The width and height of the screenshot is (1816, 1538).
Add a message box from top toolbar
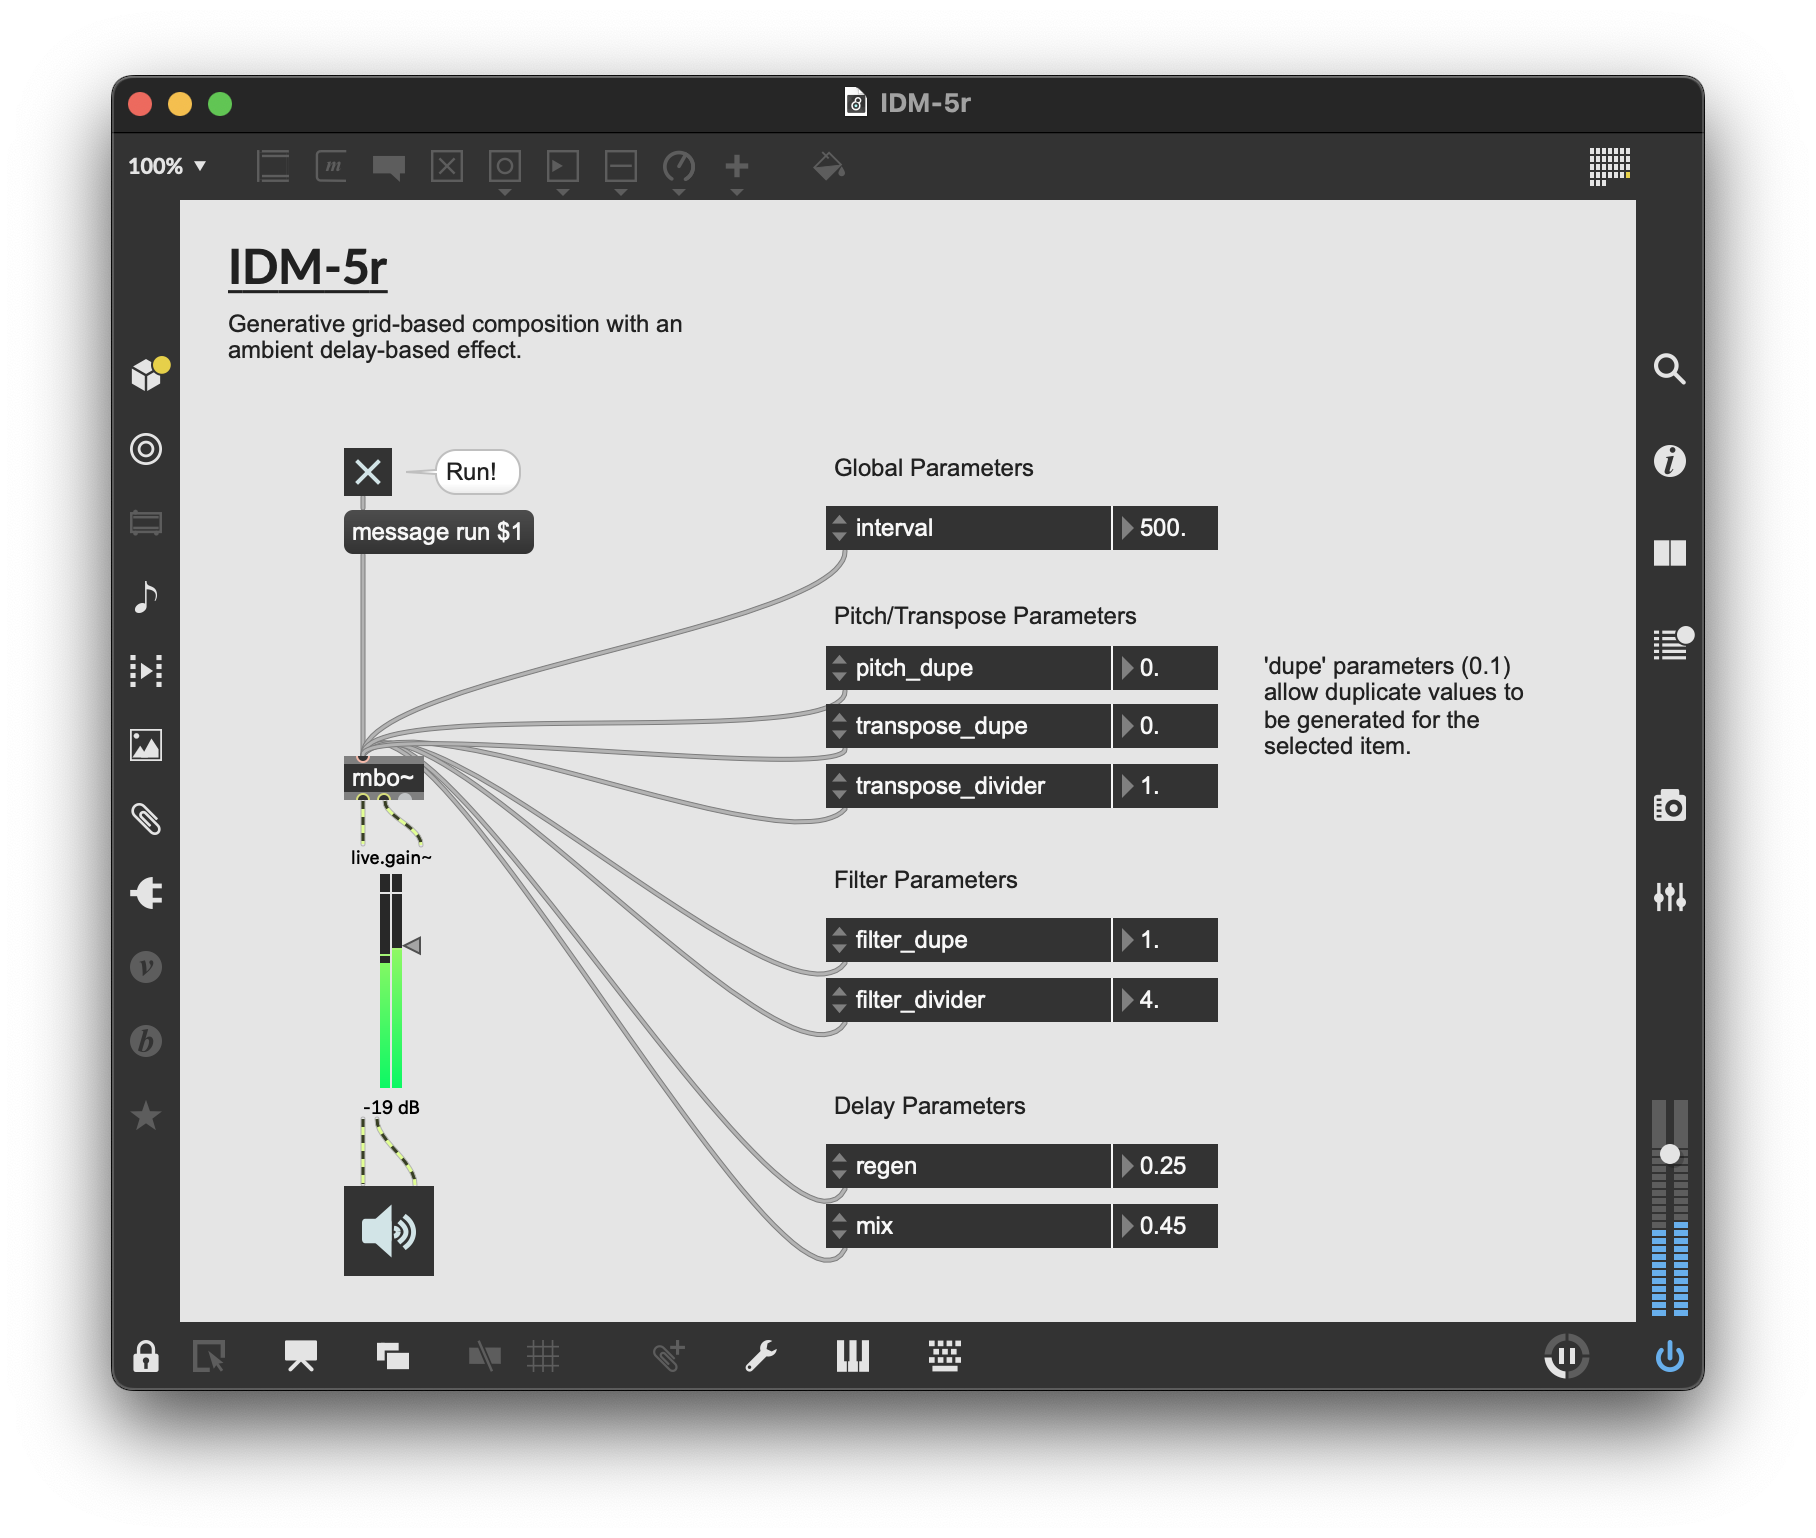(331, 166)
